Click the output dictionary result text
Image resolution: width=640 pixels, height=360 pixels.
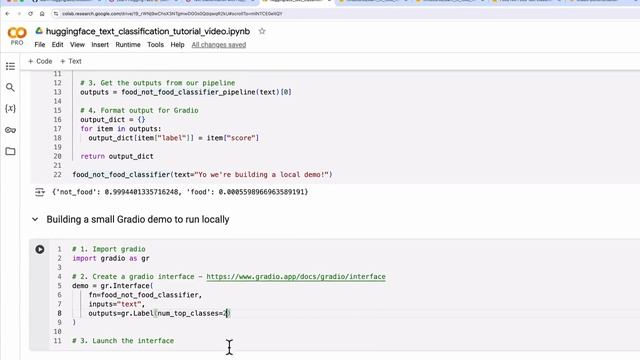(x=180, y=192)
